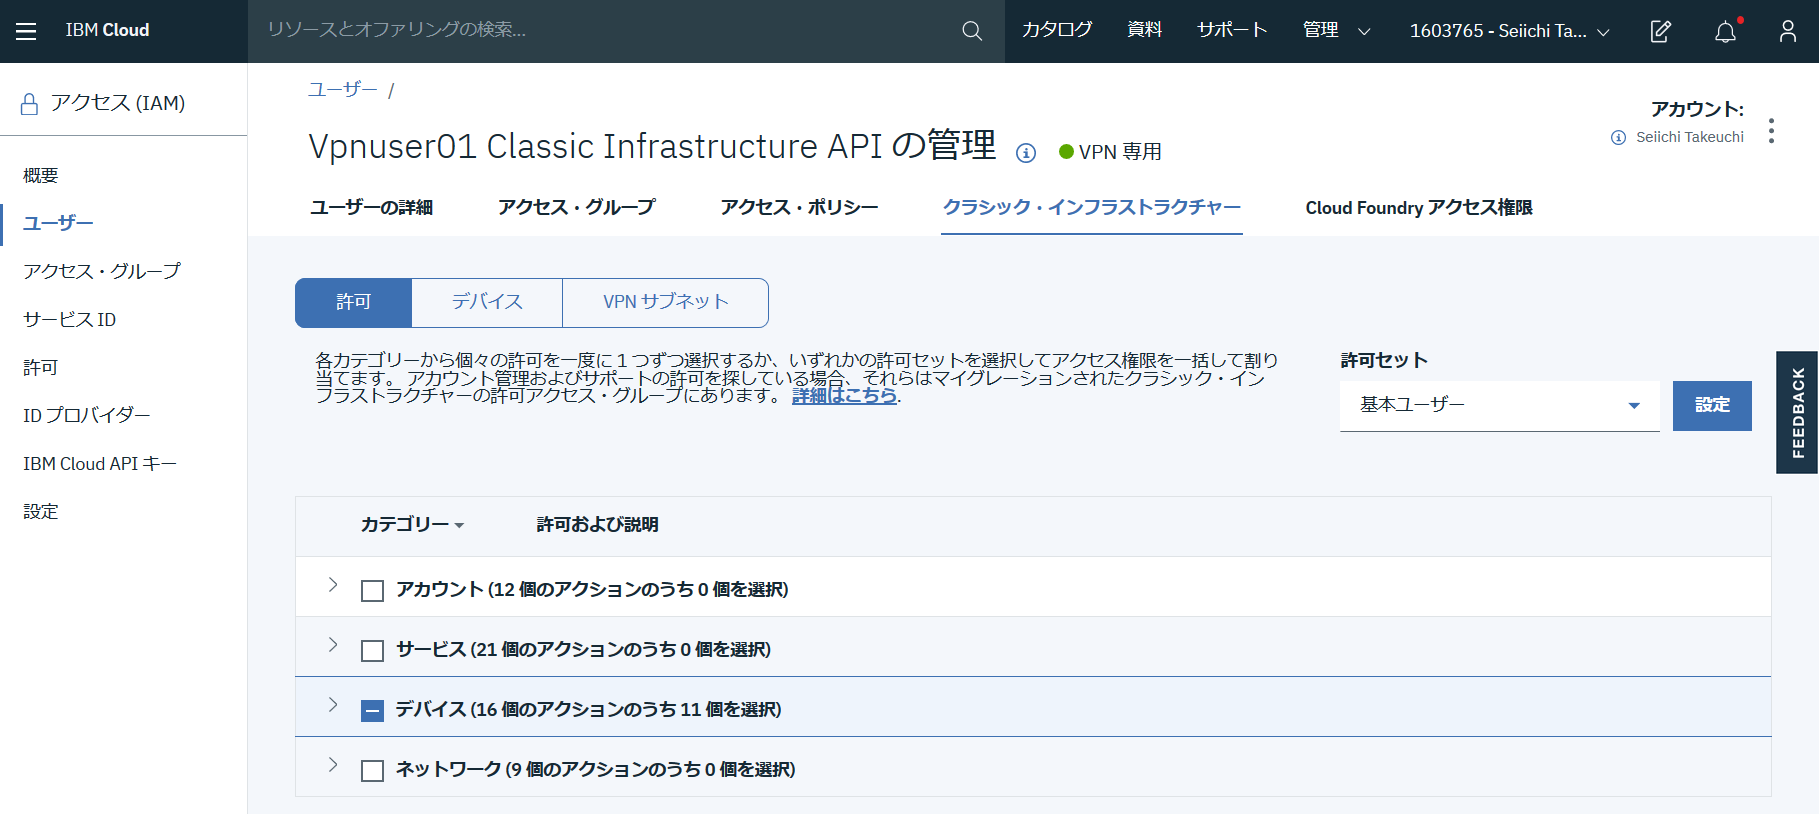Expand the サービス permissions row
The image size is (1819, 814).
point(333,645)
